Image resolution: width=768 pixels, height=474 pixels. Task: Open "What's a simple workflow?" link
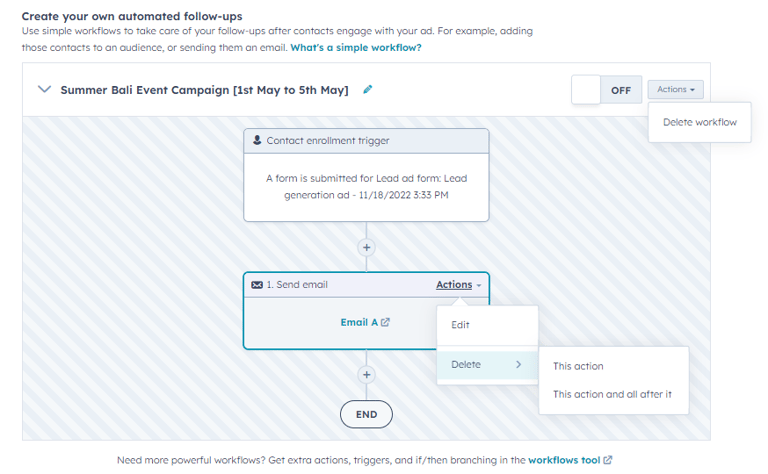355,48
